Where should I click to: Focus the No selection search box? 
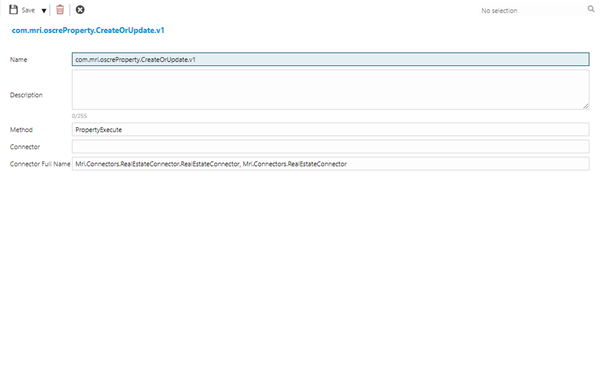click(532, 10)
